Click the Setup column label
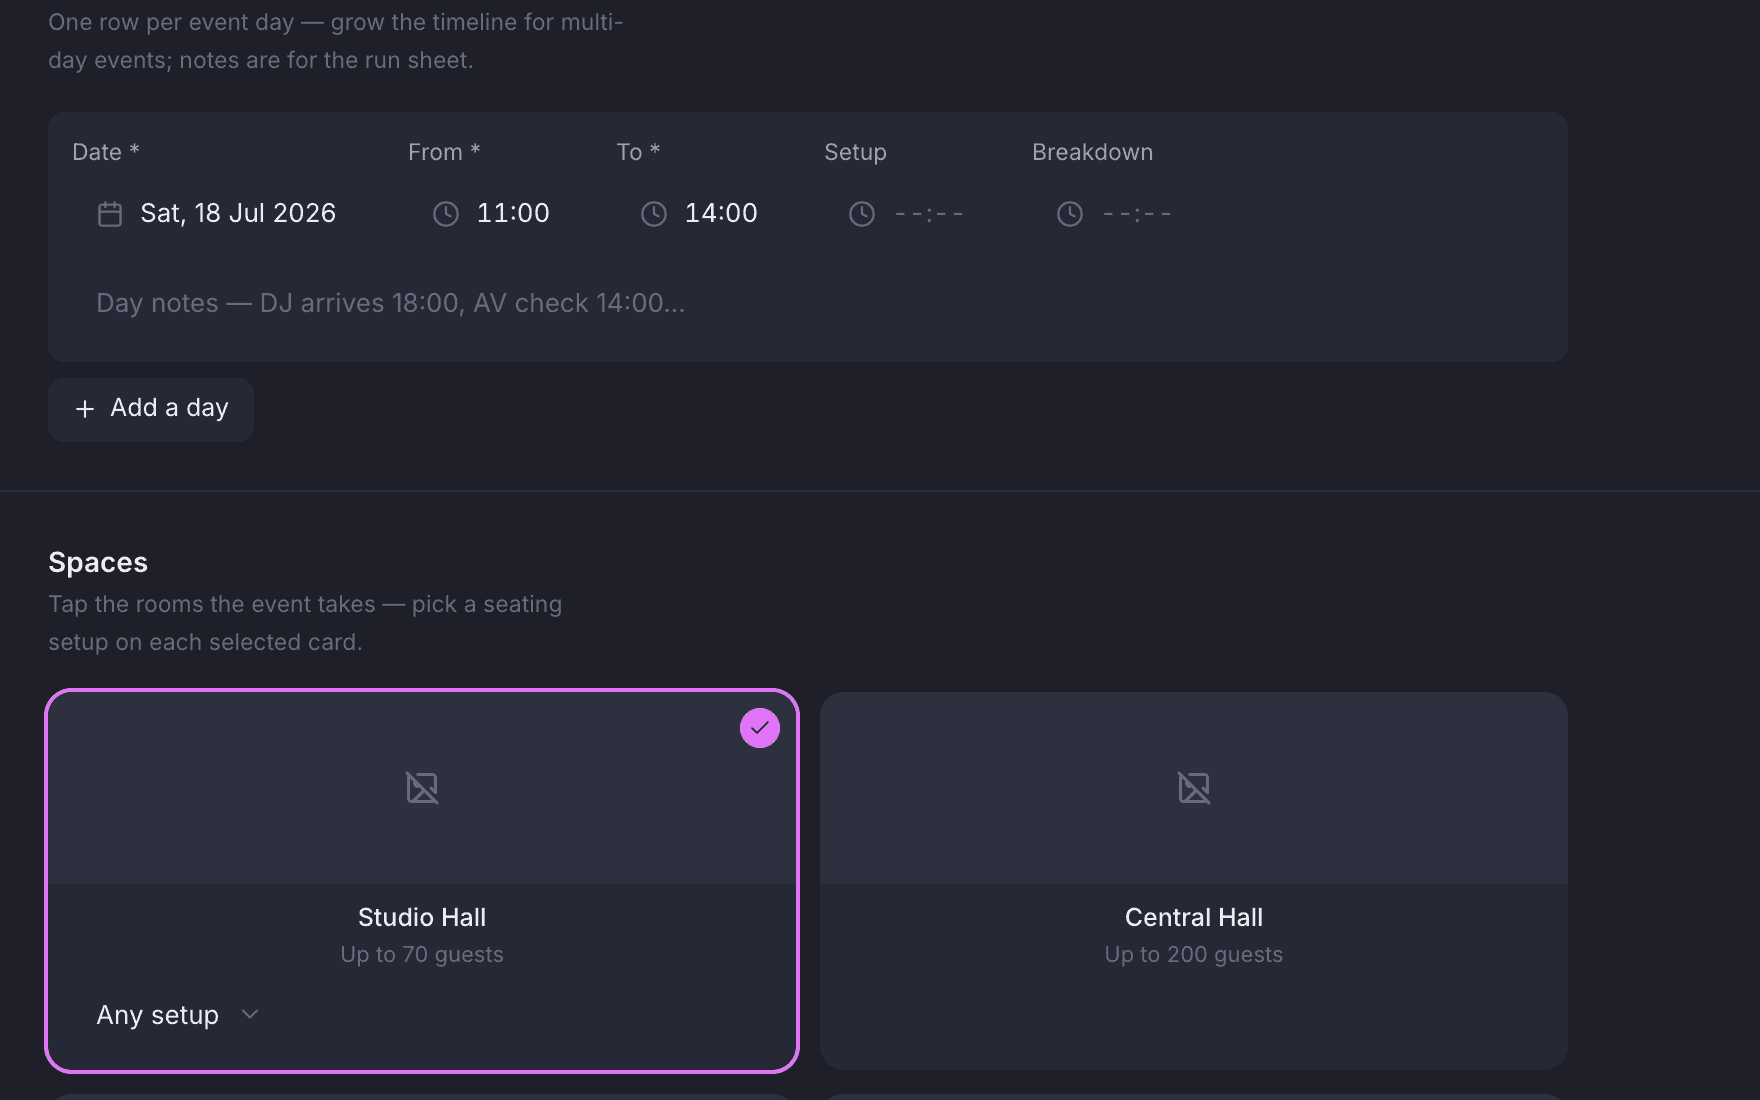Screen dimensions: 1760x1100 [x=855, y=152]
